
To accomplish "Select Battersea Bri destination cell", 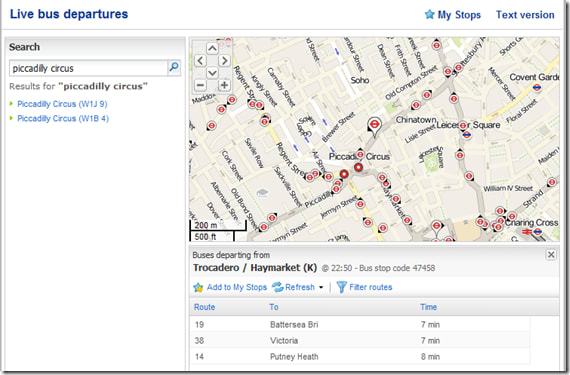I will coord(294,324).
